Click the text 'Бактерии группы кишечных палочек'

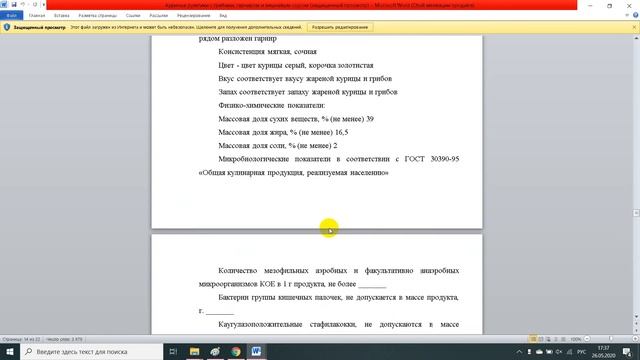click(x=280, y=298)
